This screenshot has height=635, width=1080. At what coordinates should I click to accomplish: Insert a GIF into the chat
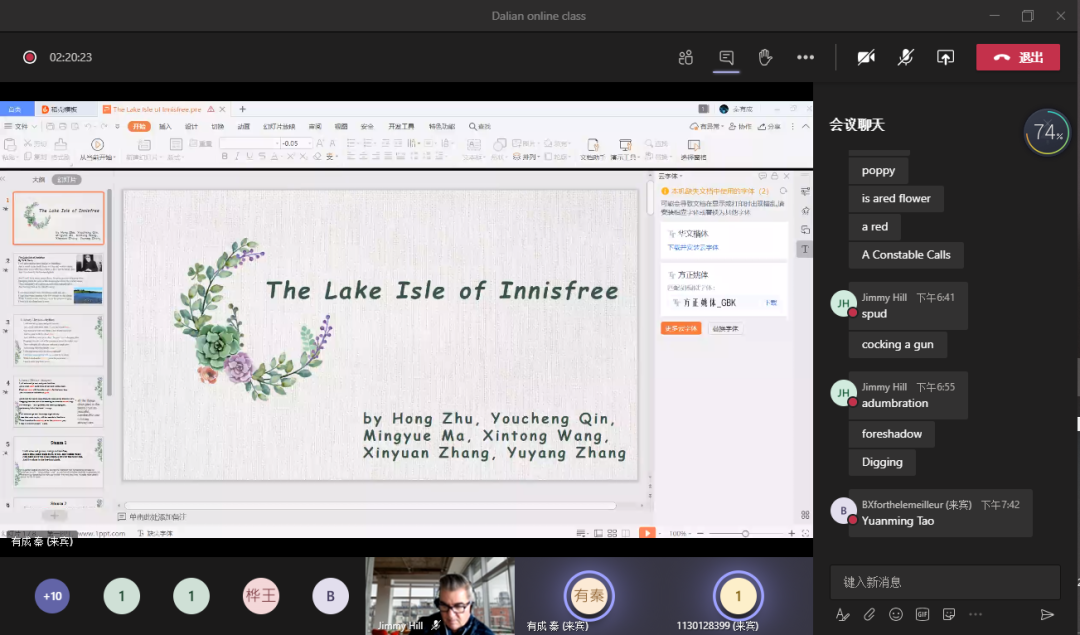(x=922, y=614)
